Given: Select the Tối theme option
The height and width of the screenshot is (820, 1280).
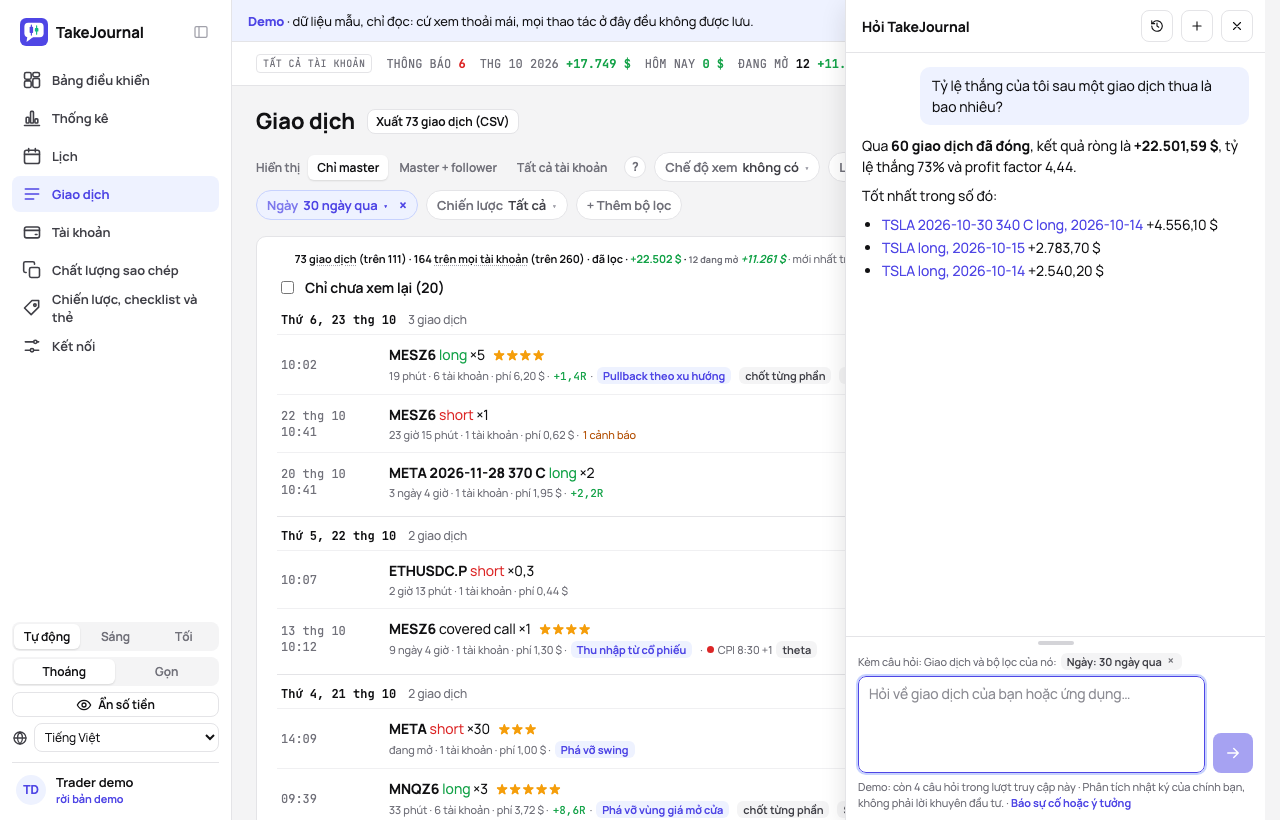Looking at the screenshot, I should [184, 637].
